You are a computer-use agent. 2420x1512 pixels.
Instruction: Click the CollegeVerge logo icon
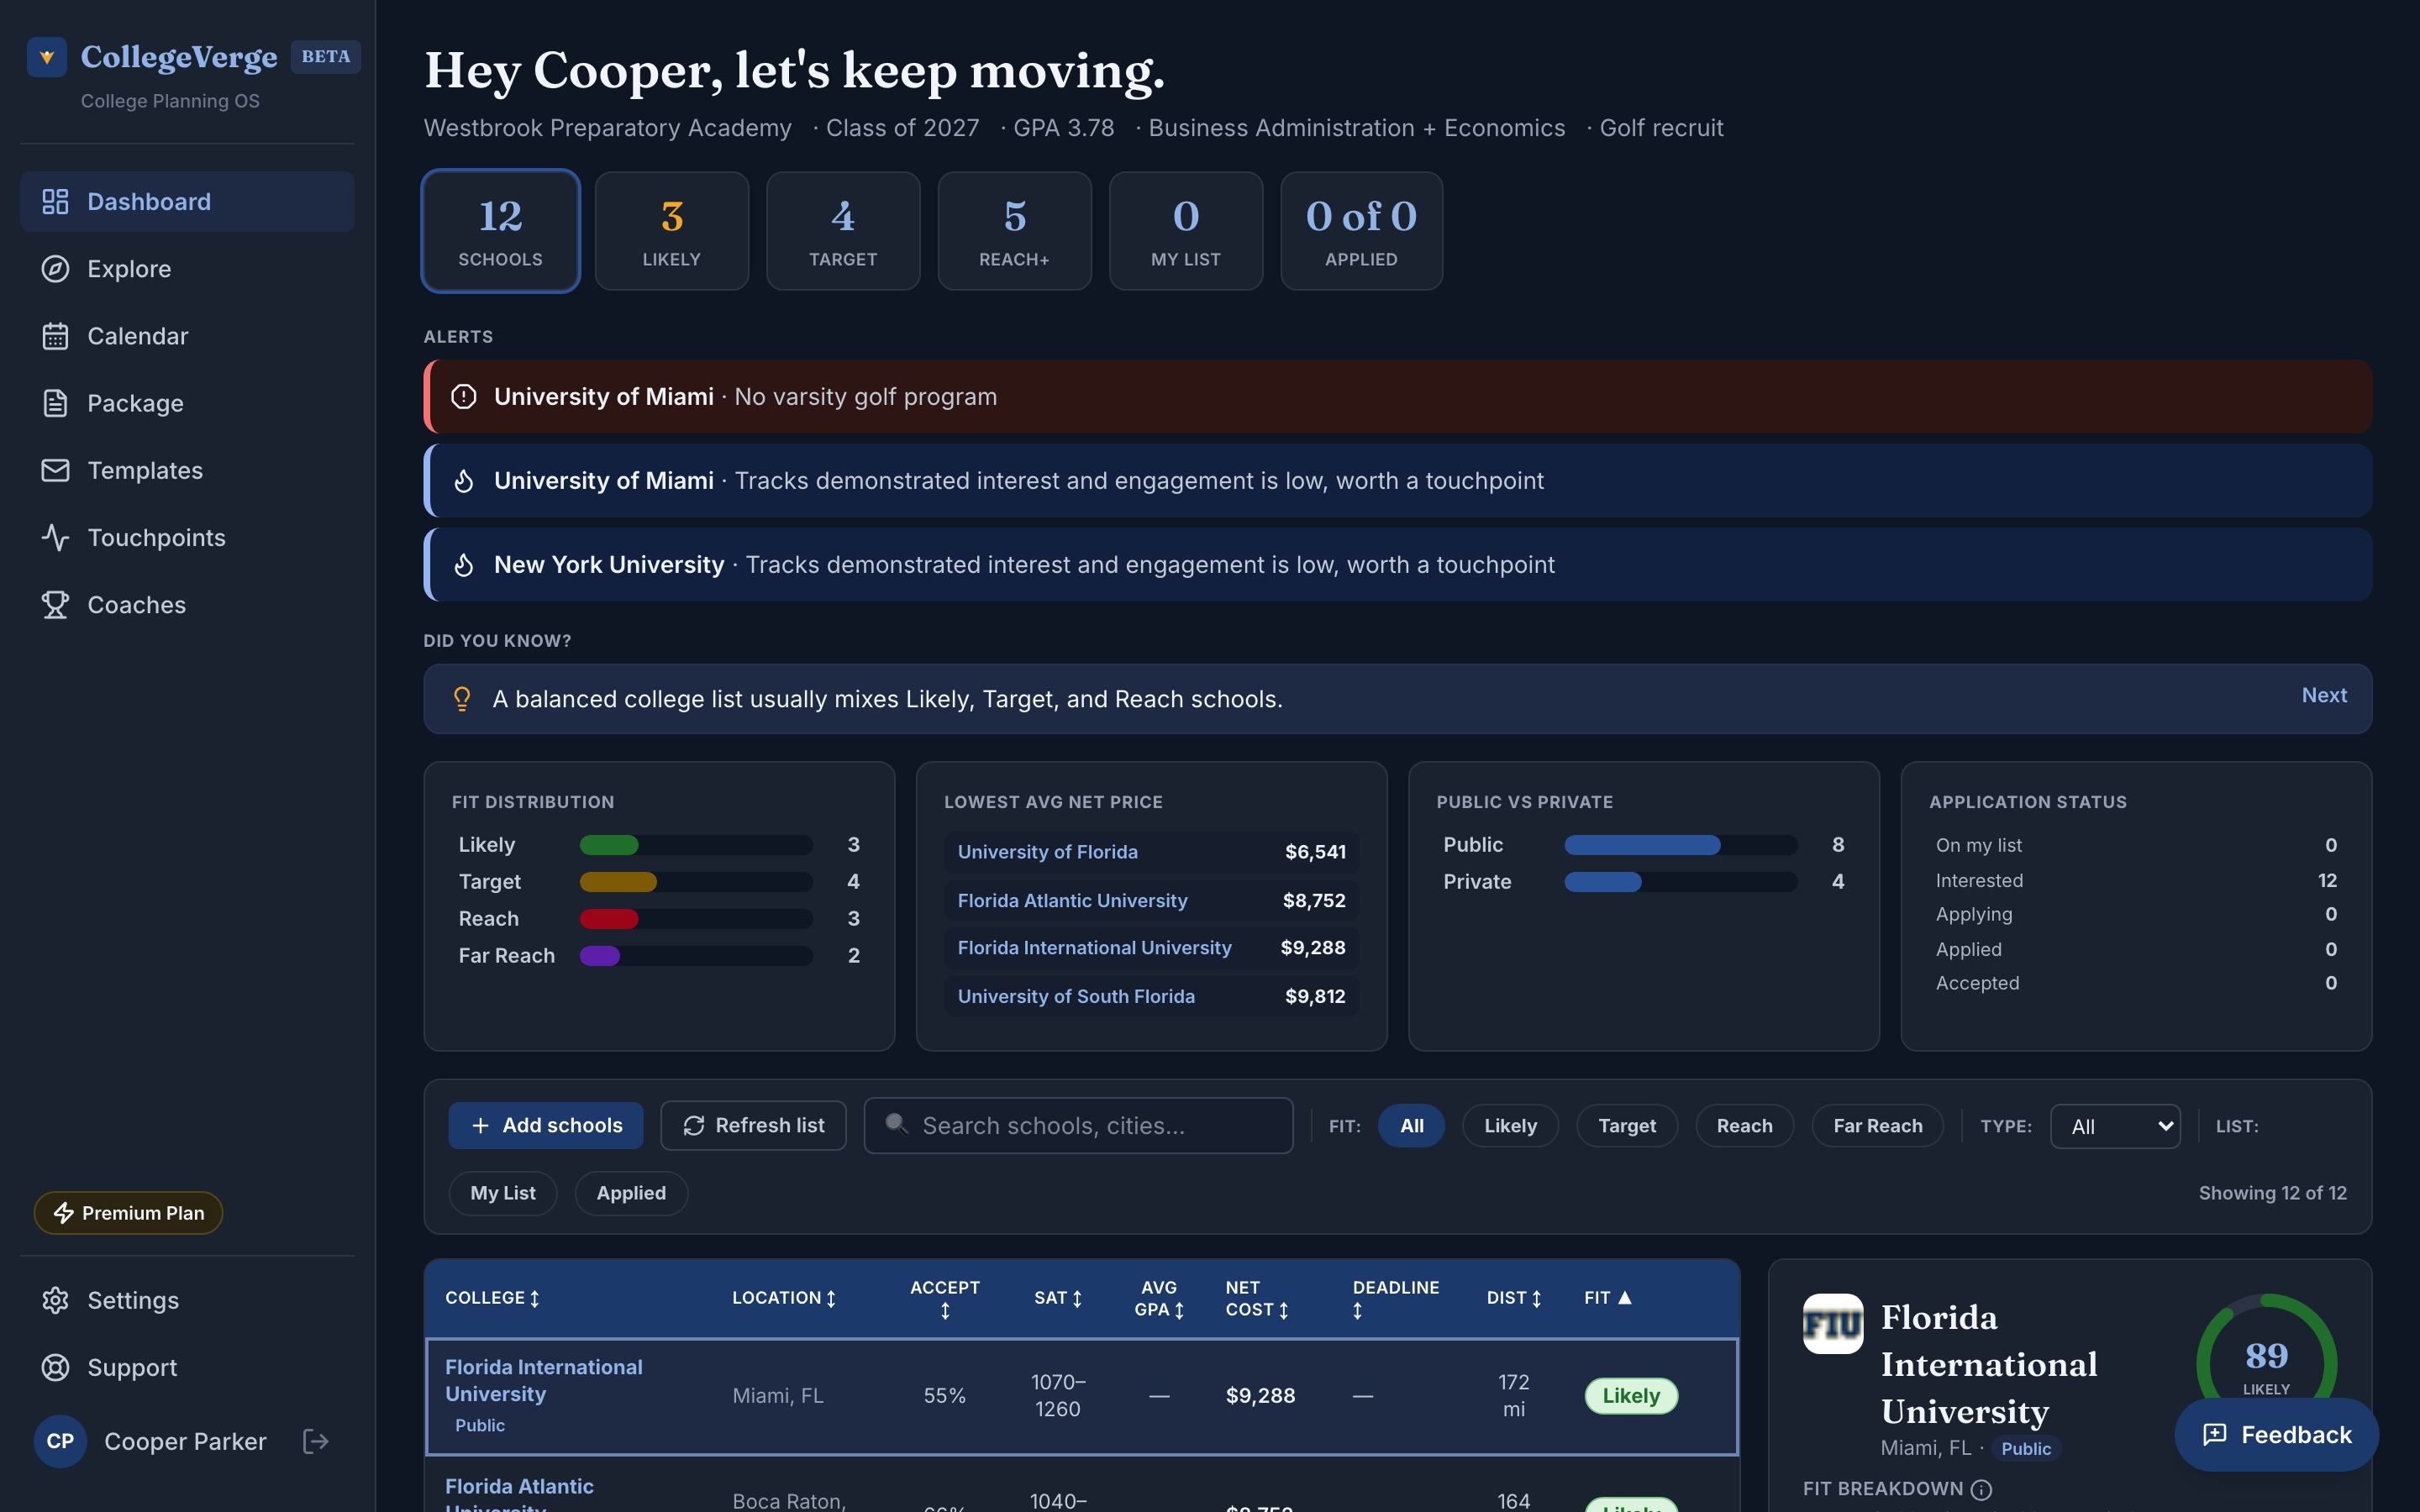click(x=46, y=57)
